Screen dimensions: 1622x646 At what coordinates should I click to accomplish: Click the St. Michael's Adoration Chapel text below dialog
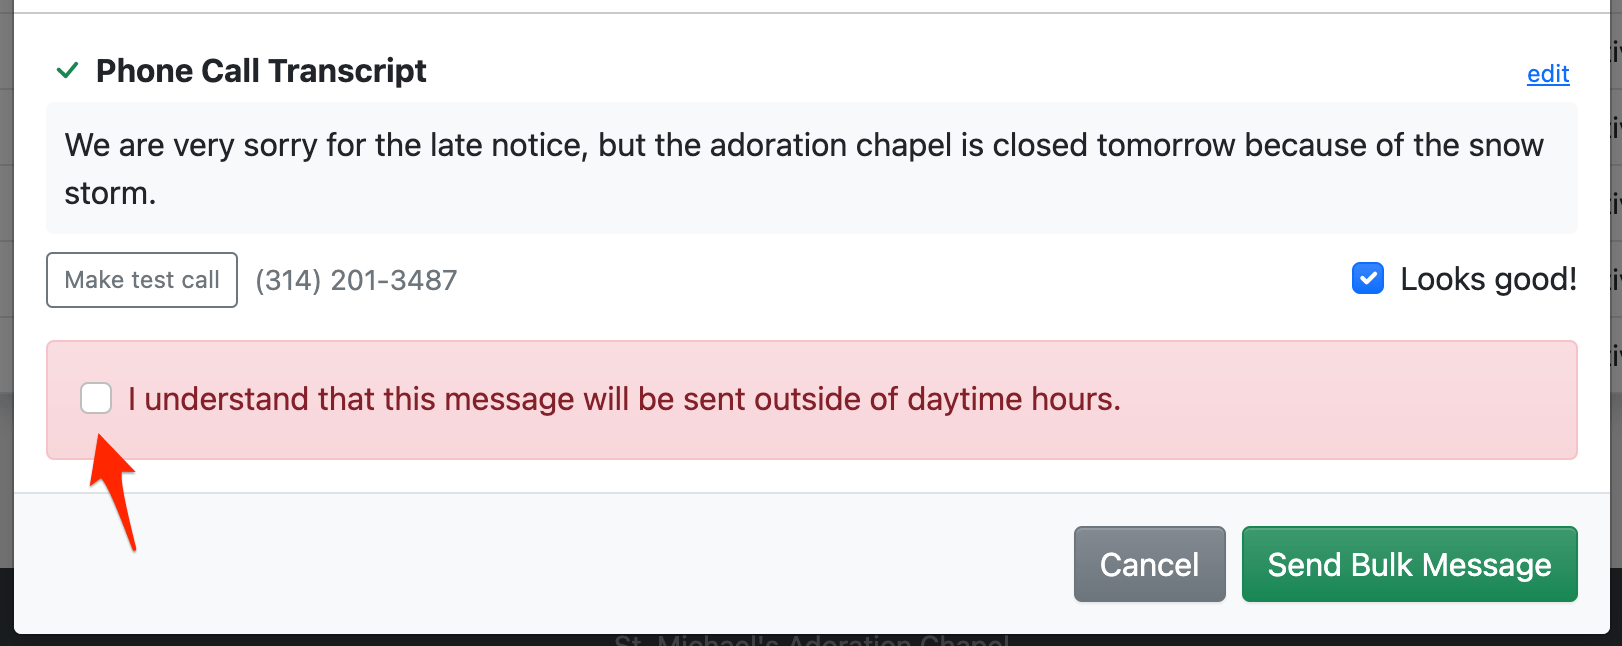click(x=810, y=640)
